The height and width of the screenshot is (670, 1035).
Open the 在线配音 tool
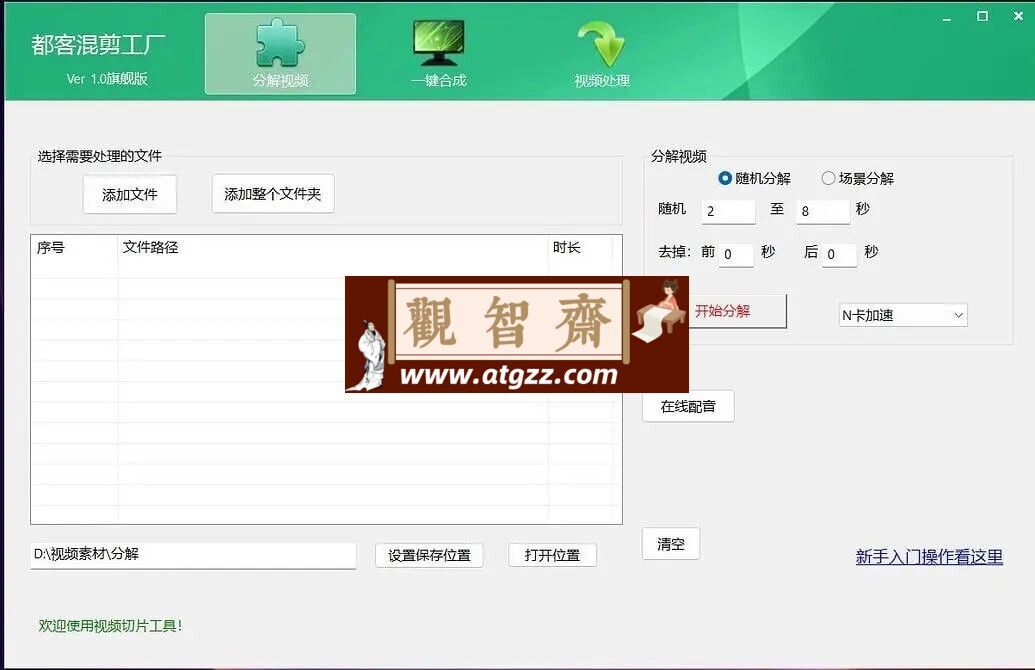click(x=688, y=406)
